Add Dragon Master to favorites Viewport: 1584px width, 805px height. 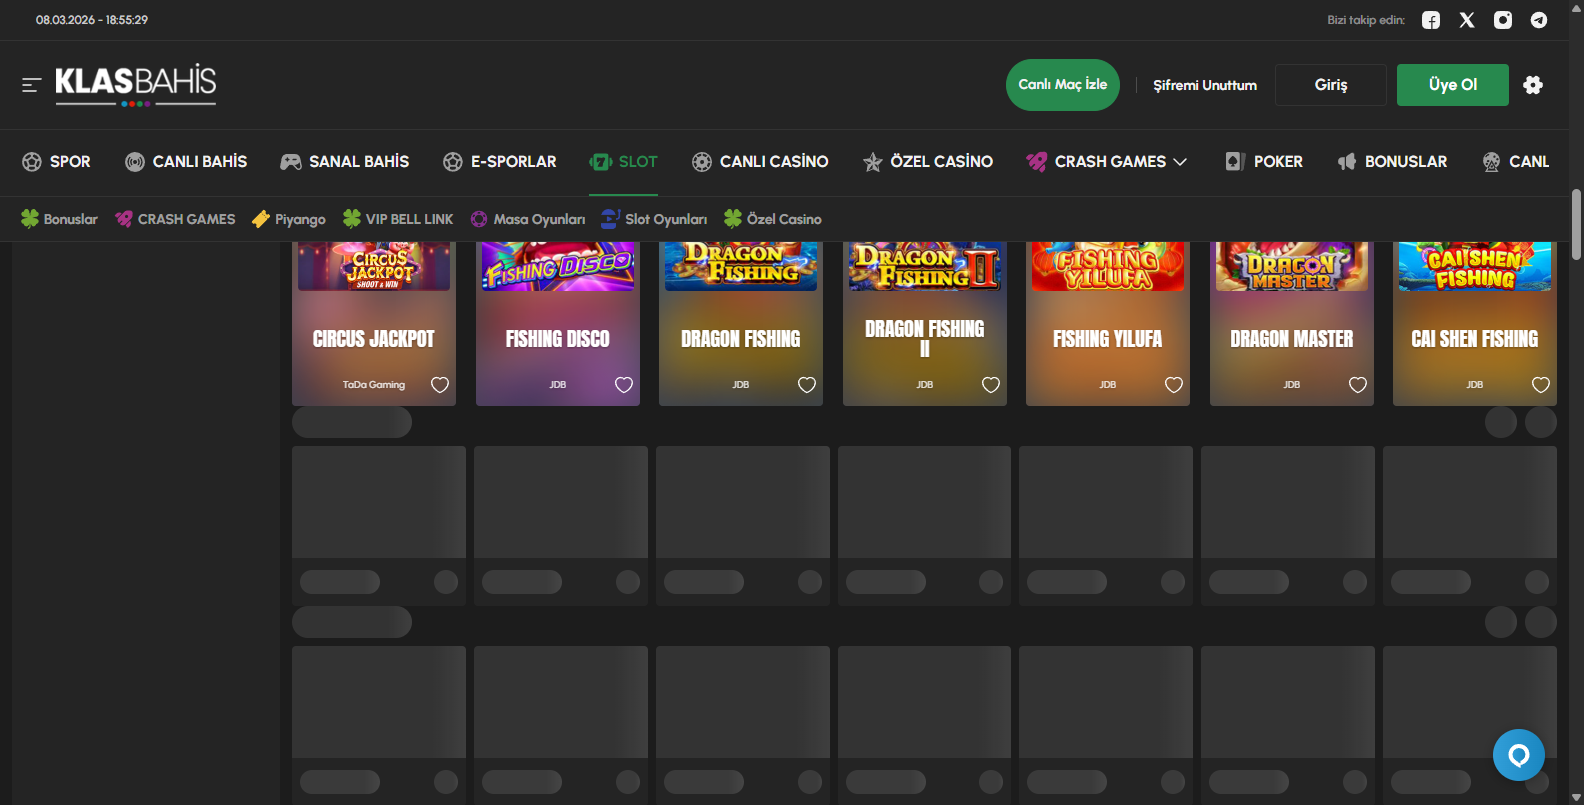pos(1358,385)
